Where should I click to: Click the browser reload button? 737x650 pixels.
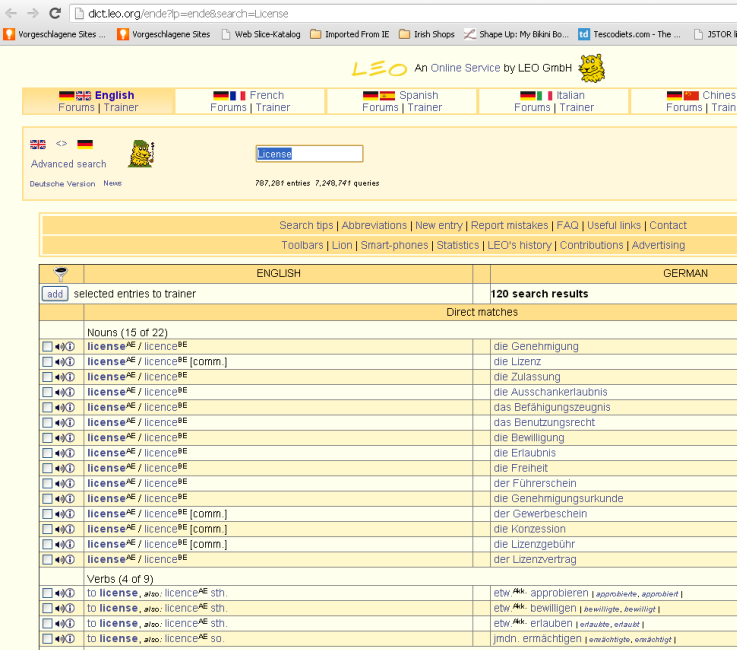(55, 13)
